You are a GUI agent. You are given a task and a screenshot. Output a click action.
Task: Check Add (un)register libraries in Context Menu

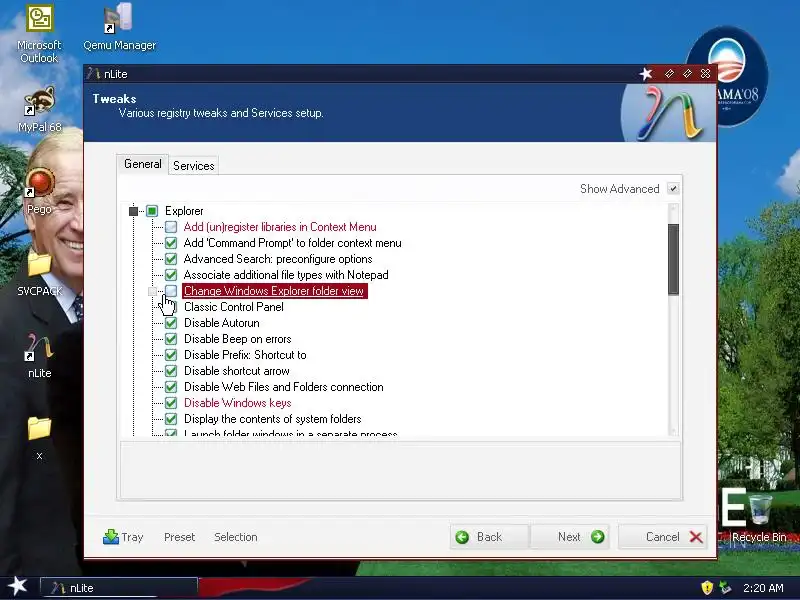coord(171,227)
